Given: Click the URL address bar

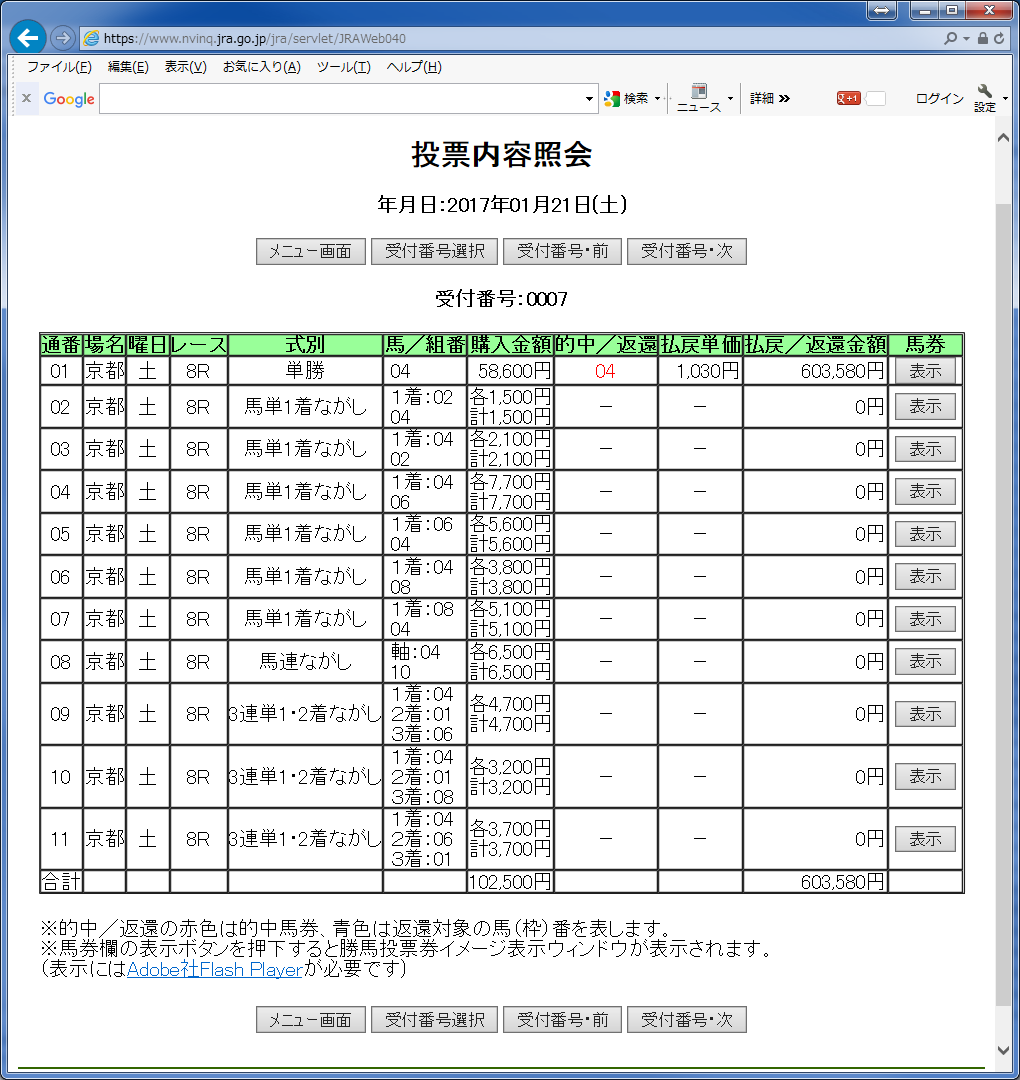Looking at the screenshot, I should [510, 39].
